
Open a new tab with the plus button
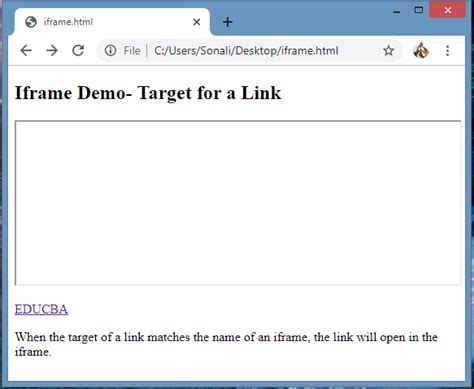227,22
